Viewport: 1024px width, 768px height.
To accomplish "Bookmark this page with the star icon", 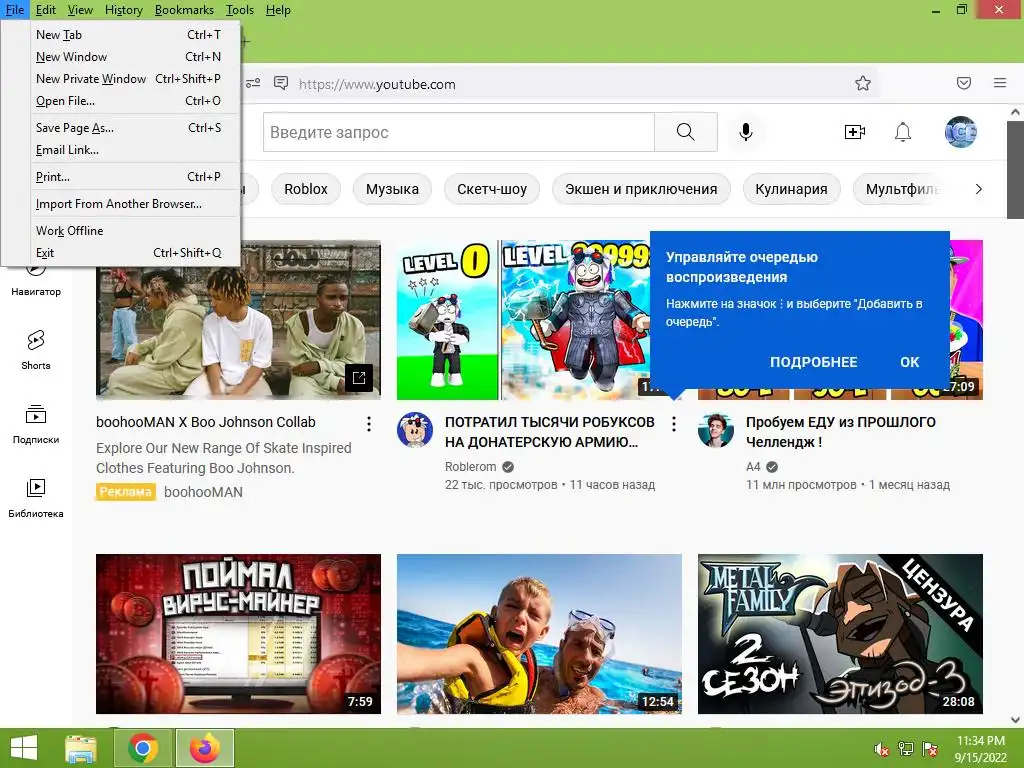I will point(863,83).
